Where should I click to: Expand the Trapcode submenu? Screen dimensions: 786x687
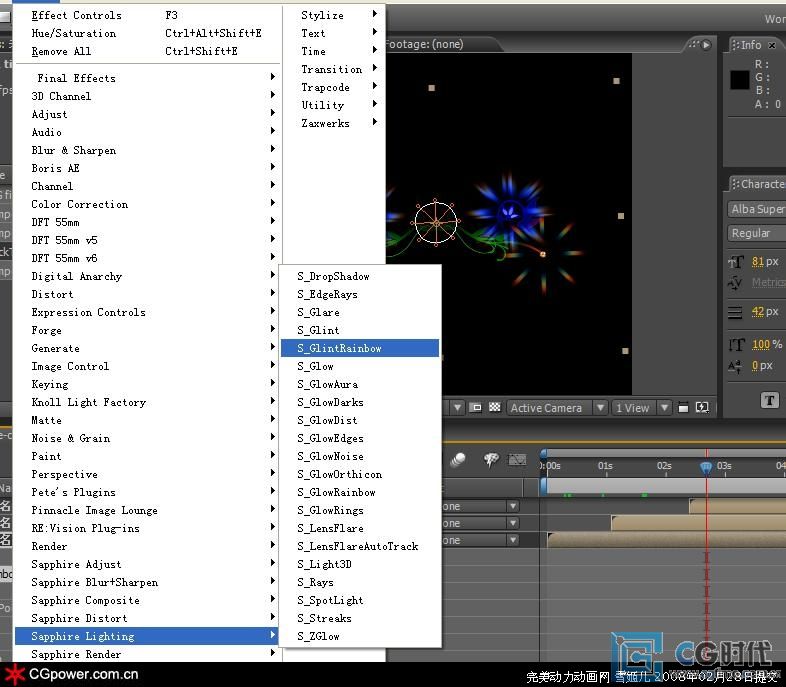coord(334,87)
